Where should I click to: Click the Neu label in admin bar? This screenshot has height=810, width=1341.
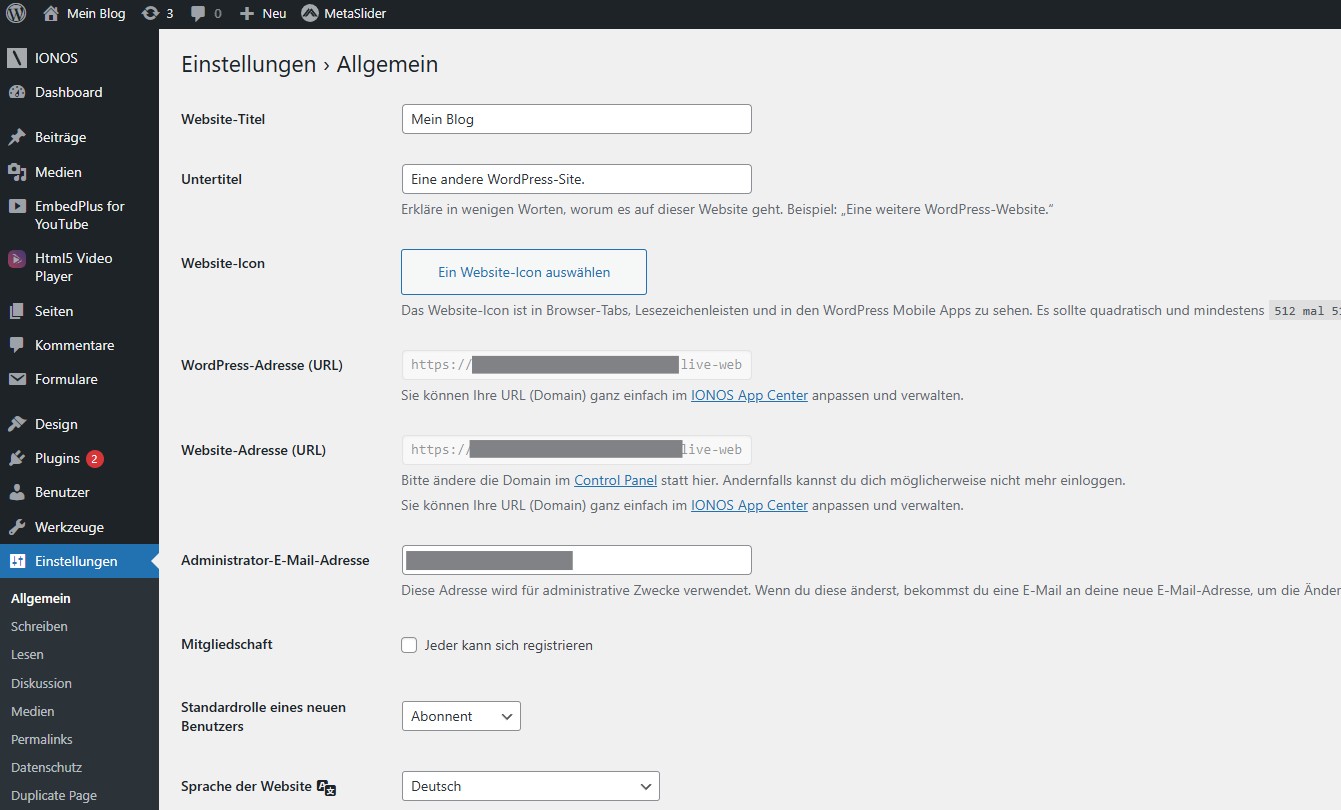click(274, 13)
